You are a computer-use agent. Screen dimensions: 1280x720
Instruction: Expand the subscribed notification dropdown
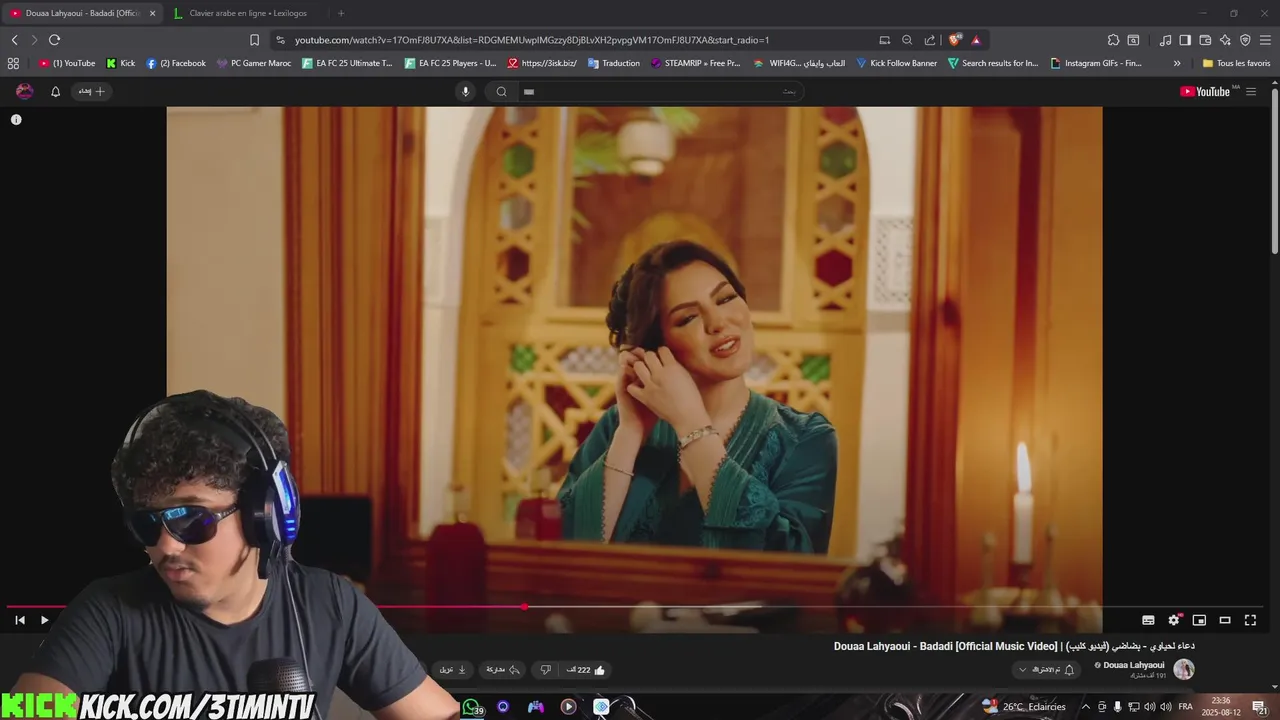[x=1045, y=669]
